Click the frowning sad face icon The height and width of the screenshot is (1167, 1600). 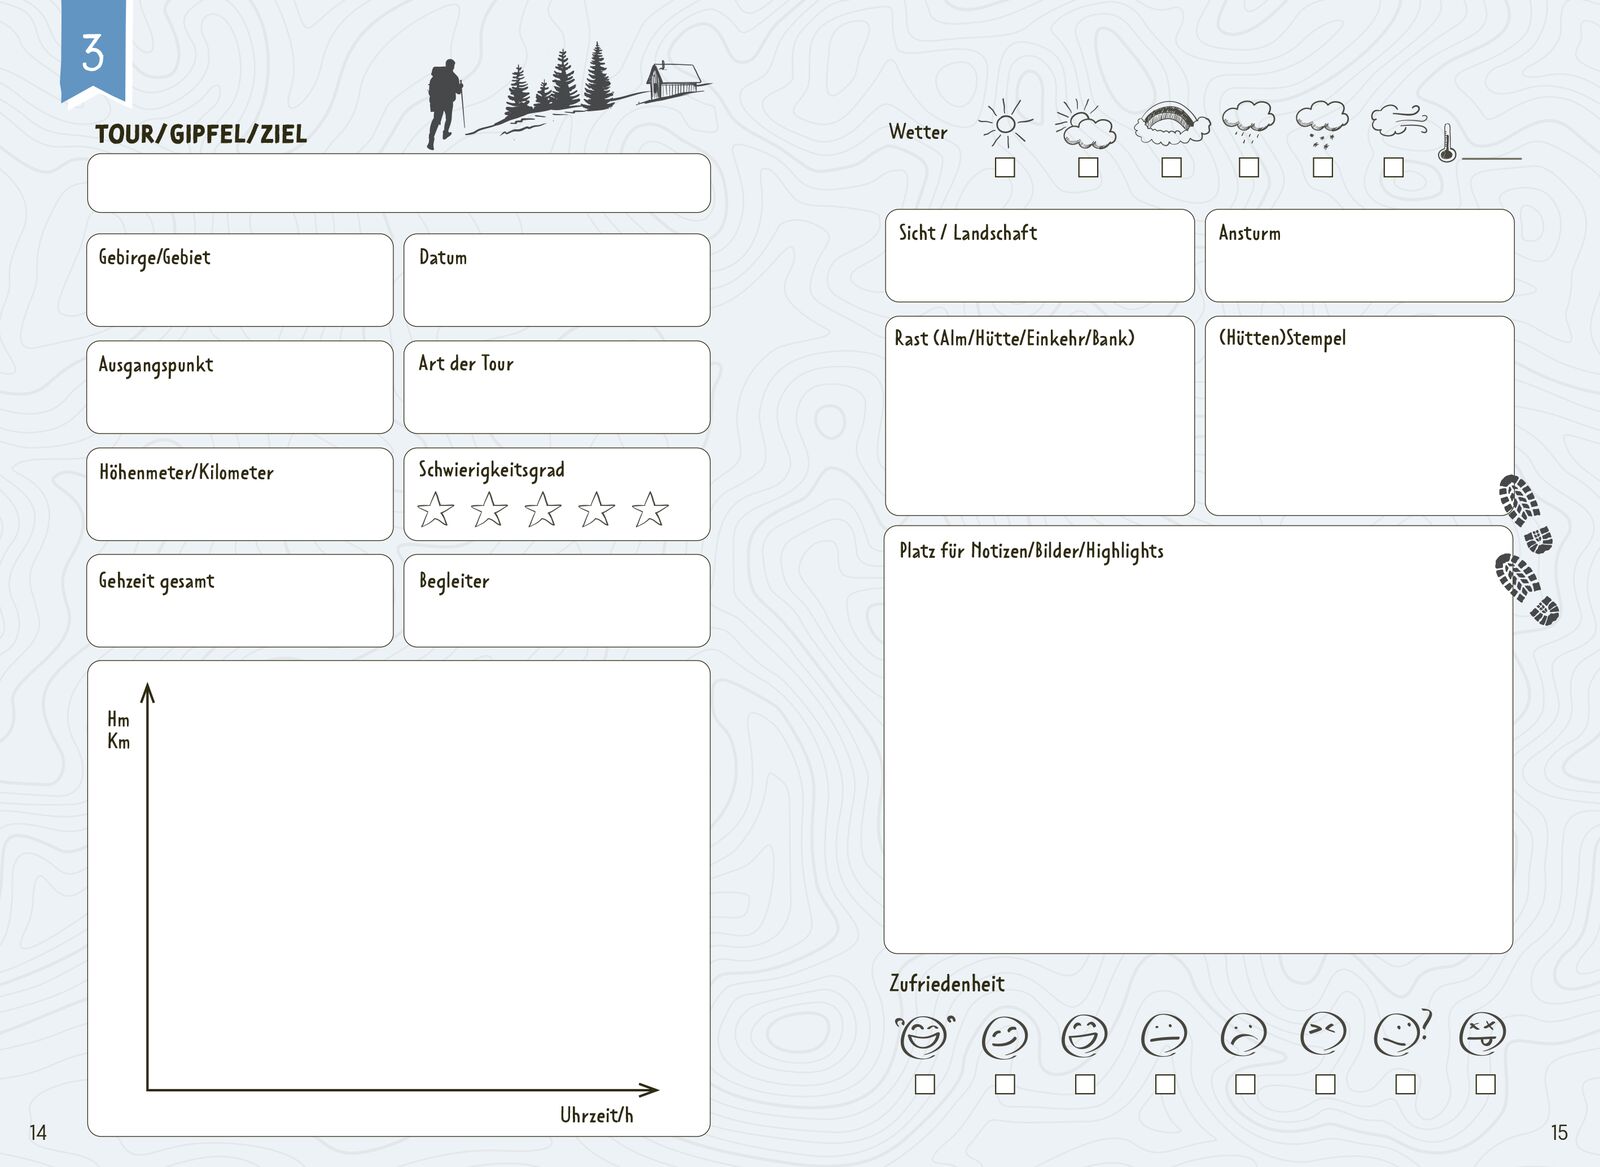pyautogui.click(x=1244, y=1034)
